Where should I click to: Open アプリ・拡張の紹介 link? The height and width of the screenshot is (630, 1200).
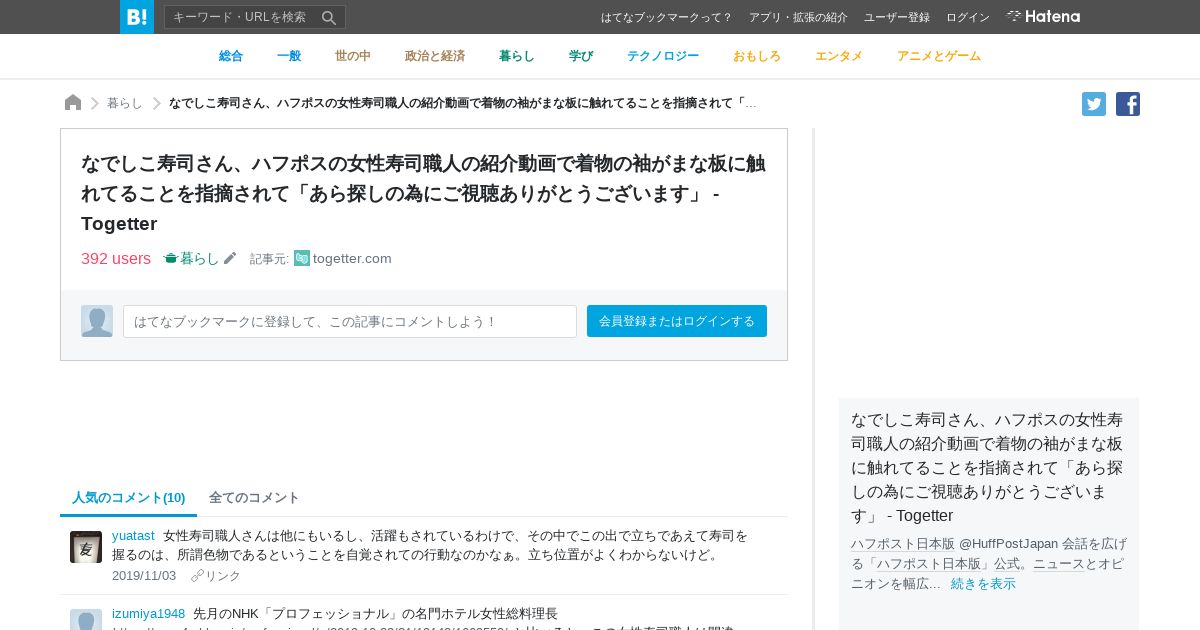pyautogui.click(x=798, y=17)
